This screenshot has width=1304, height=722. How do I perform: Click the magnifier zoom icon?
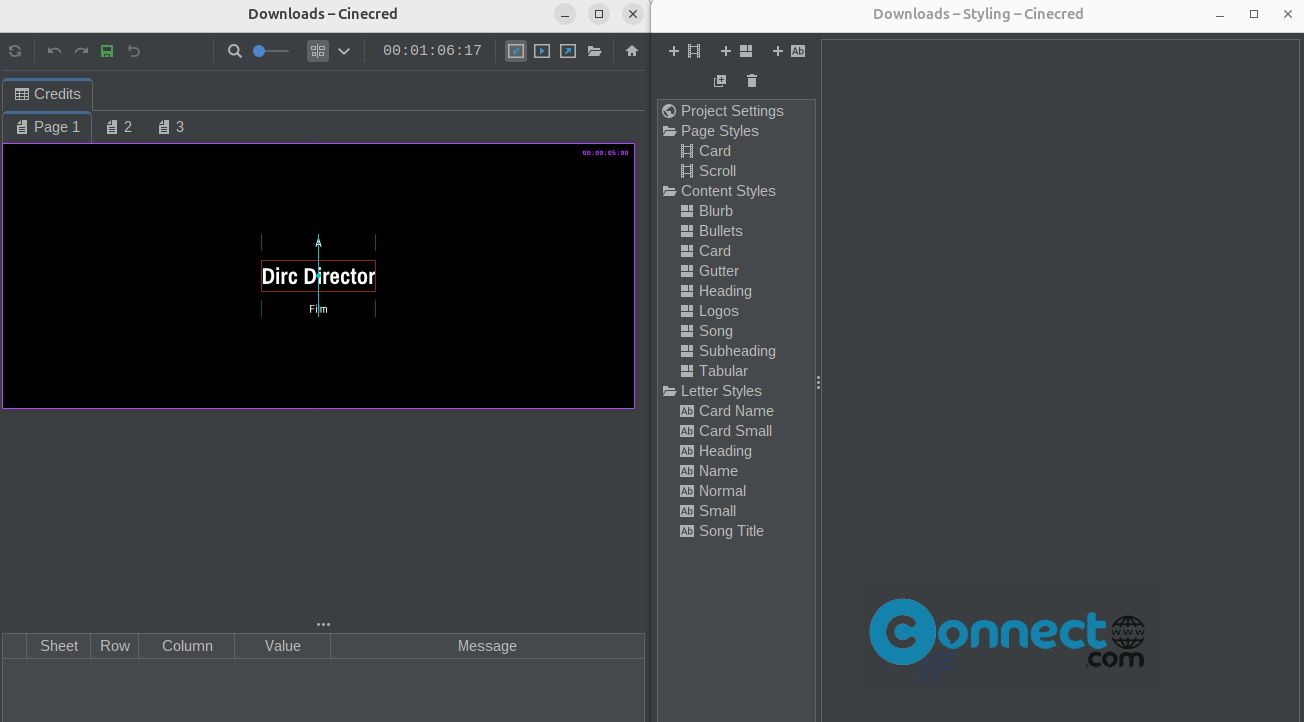(235, 51)
